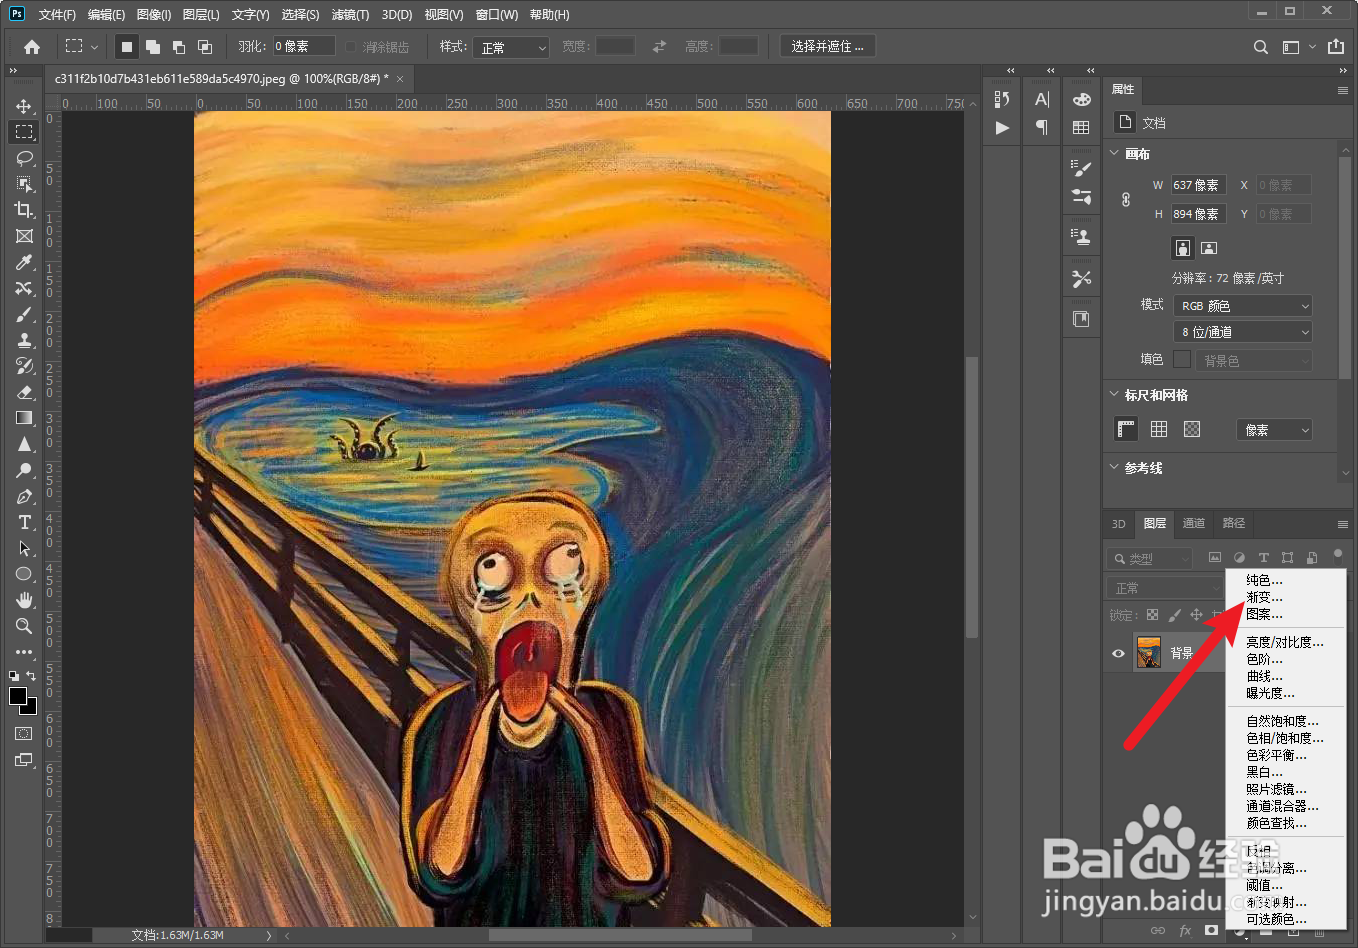
Task: Click the search magnifier in options bar
Action: click(x=1261, y=47)
